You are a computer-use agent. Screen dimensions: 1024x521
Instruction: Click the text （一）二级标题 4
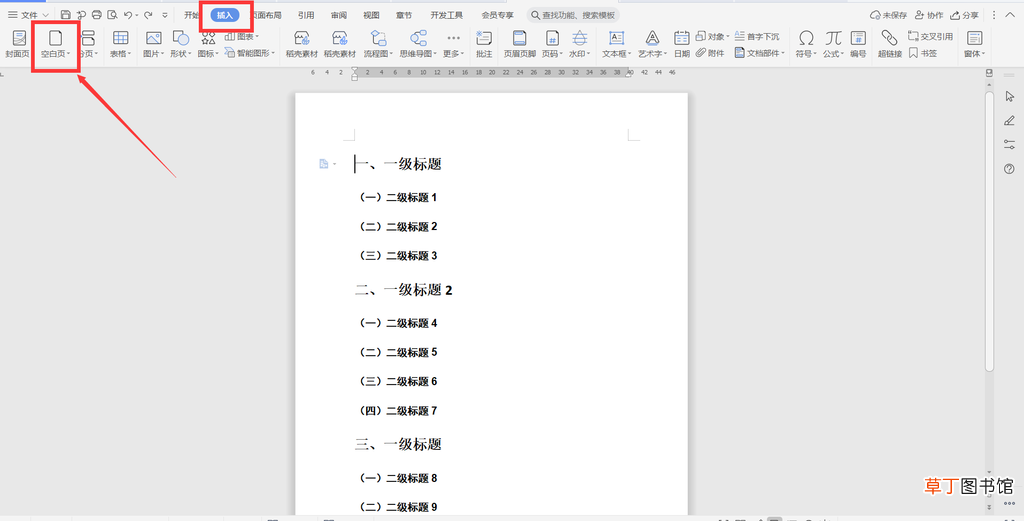398,323
